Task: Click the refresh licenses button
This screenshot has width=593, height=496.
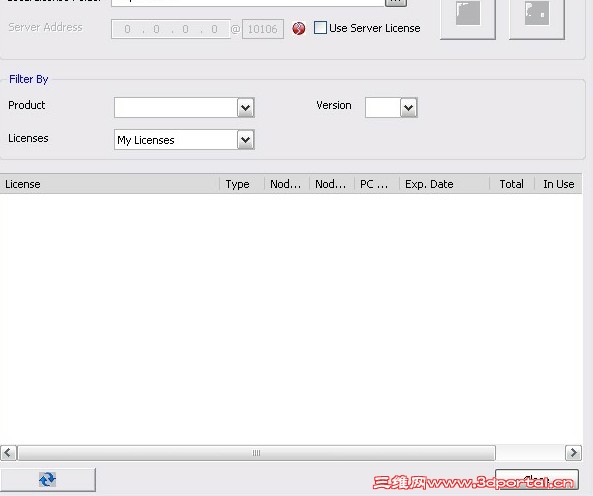Action: tap(48, 479)
